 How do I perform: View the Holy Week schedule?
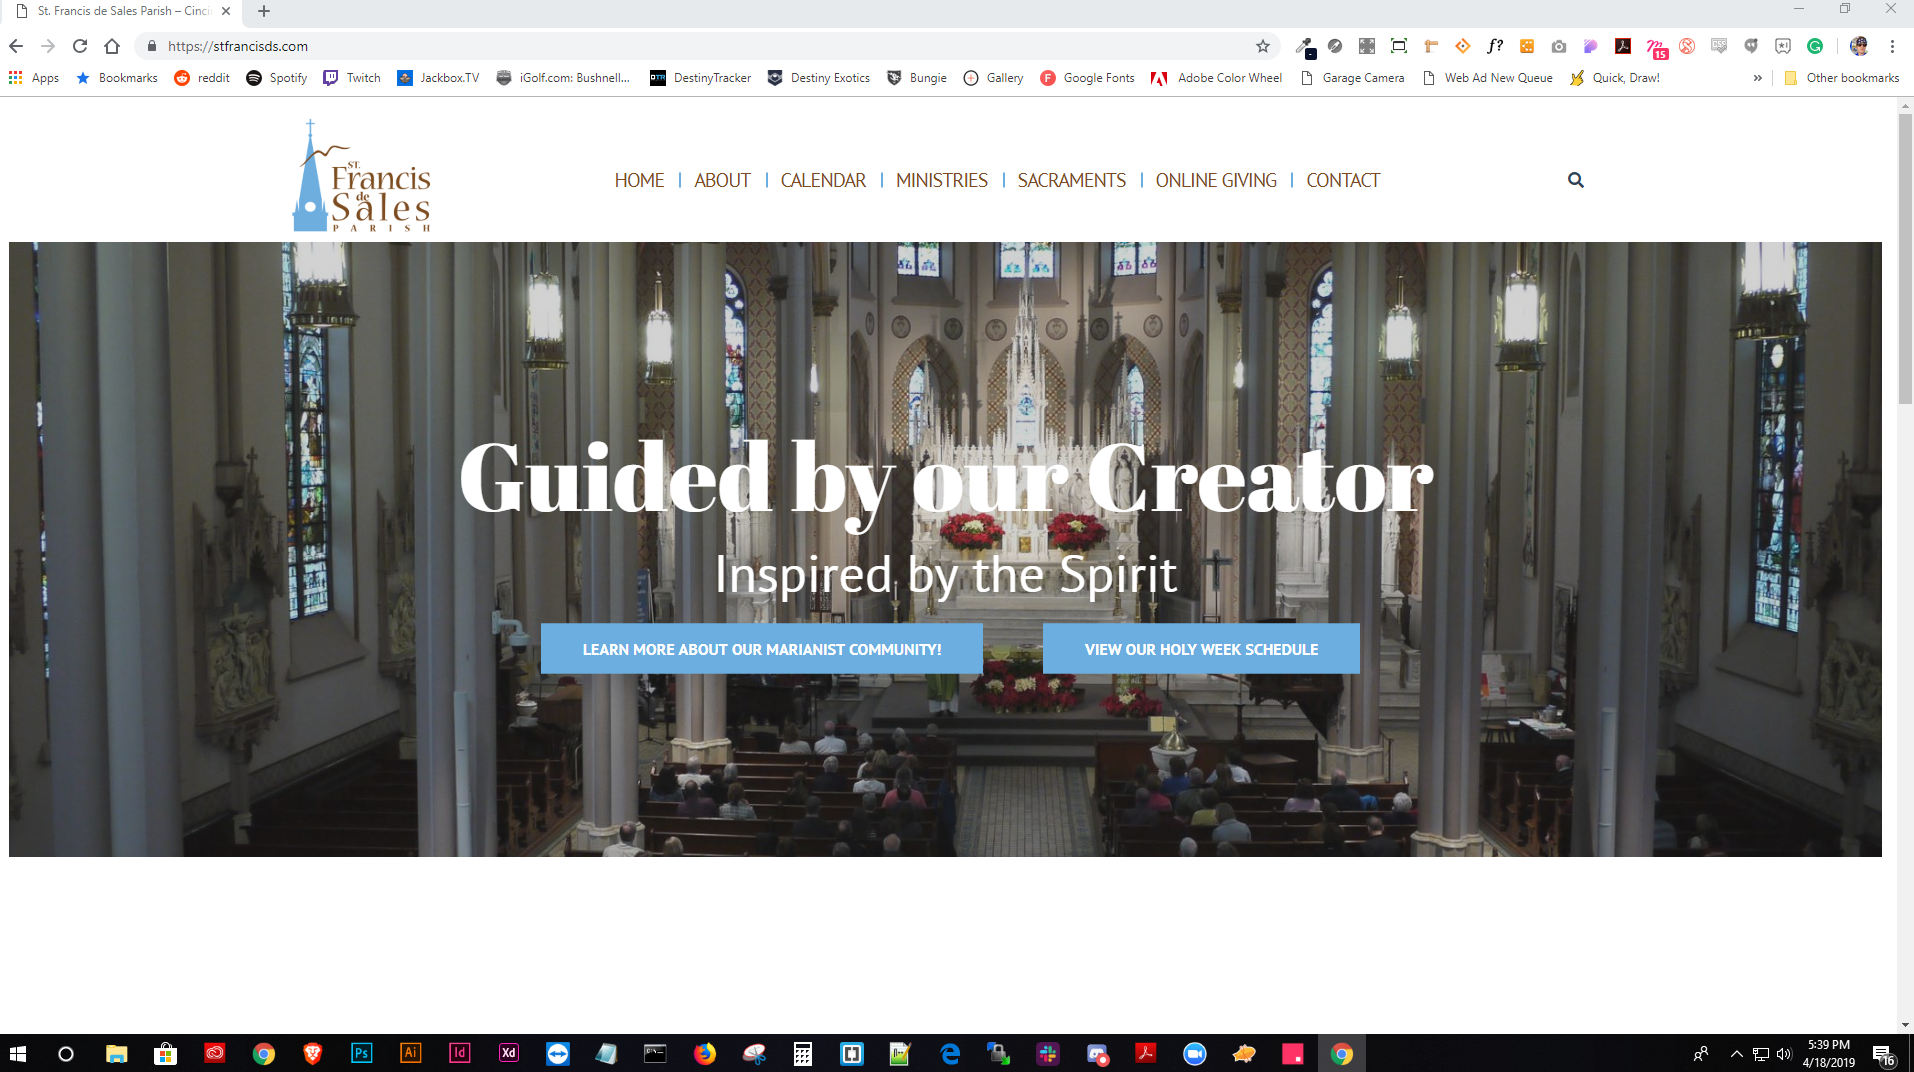click(x=1201, y=649)
